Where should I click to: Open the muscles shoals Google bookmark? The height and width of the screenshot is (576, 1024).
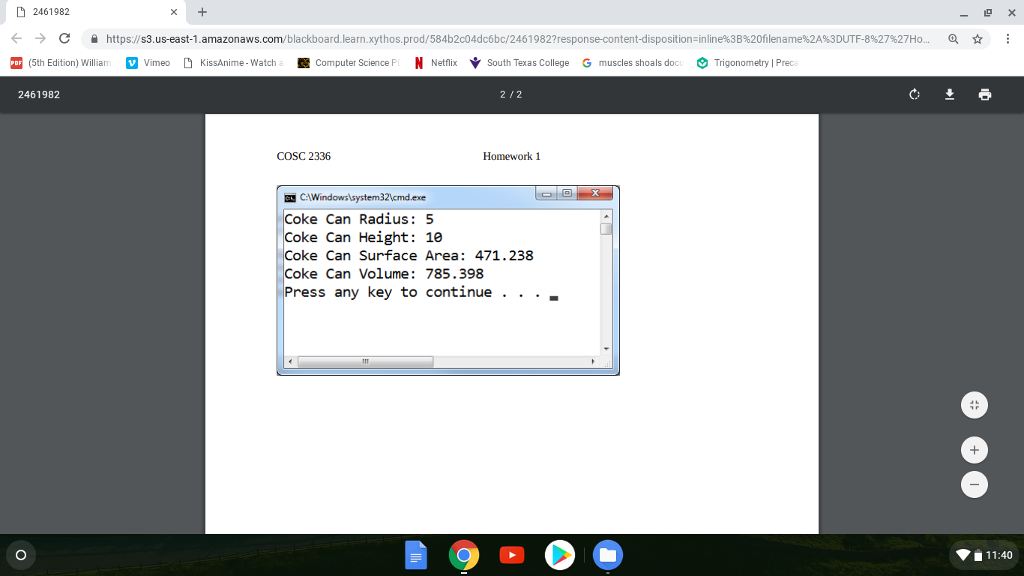(x=633, y=63)
